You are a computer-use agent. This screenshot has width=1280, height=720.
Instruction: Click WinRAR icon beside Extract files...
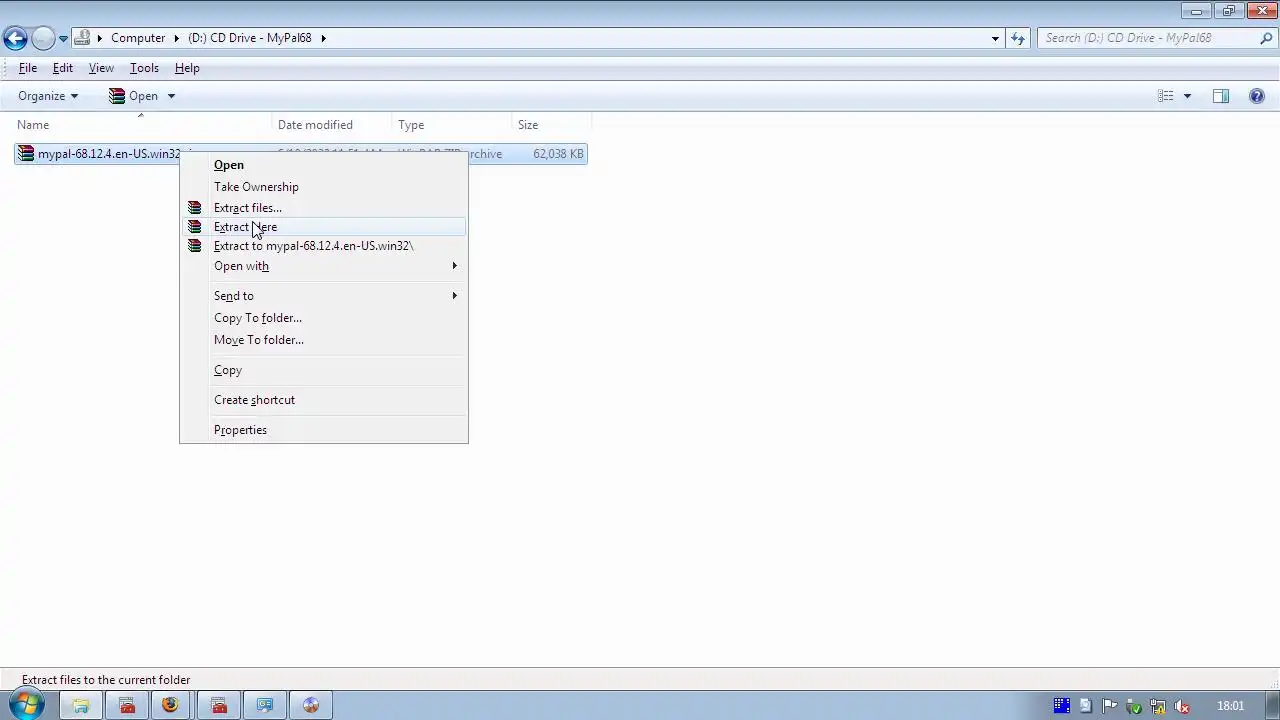[195, 208]
